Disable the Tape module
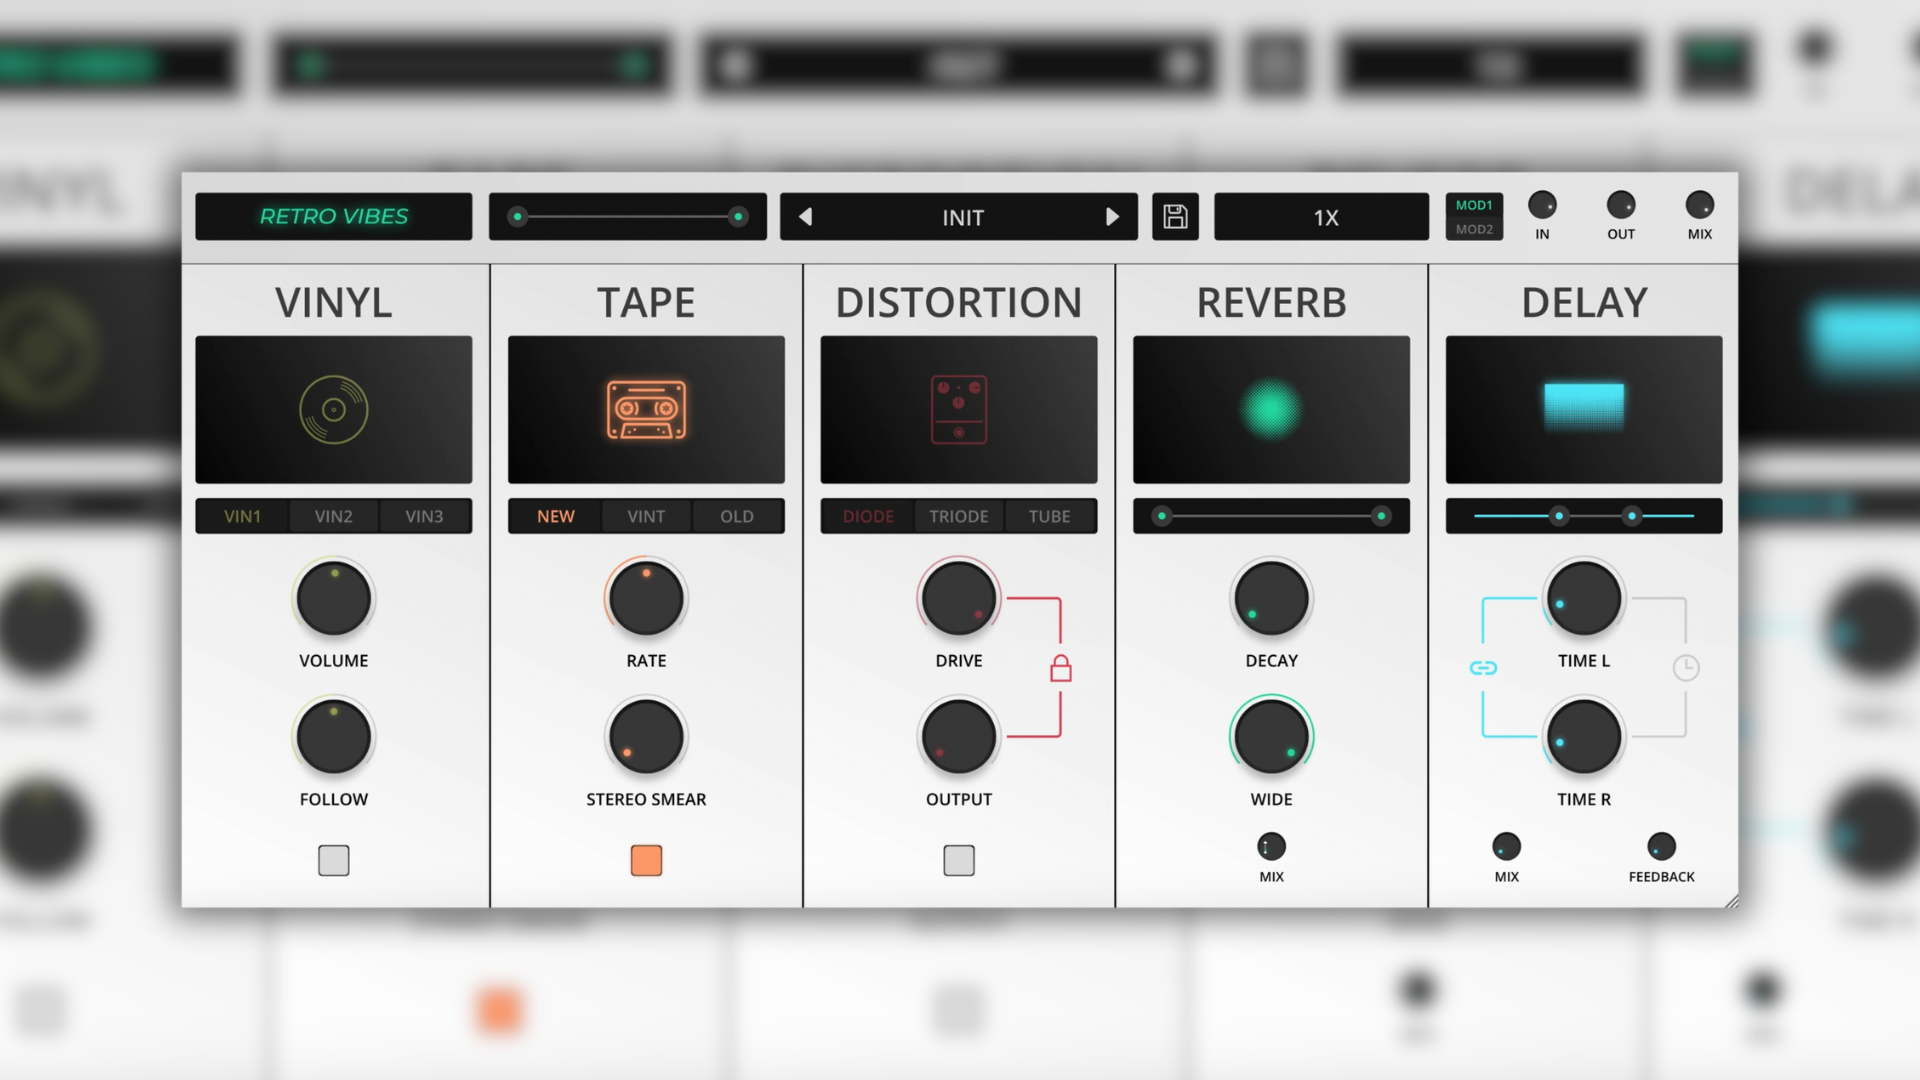This screenshot has width=1920, height=1080. coord(646,859)
